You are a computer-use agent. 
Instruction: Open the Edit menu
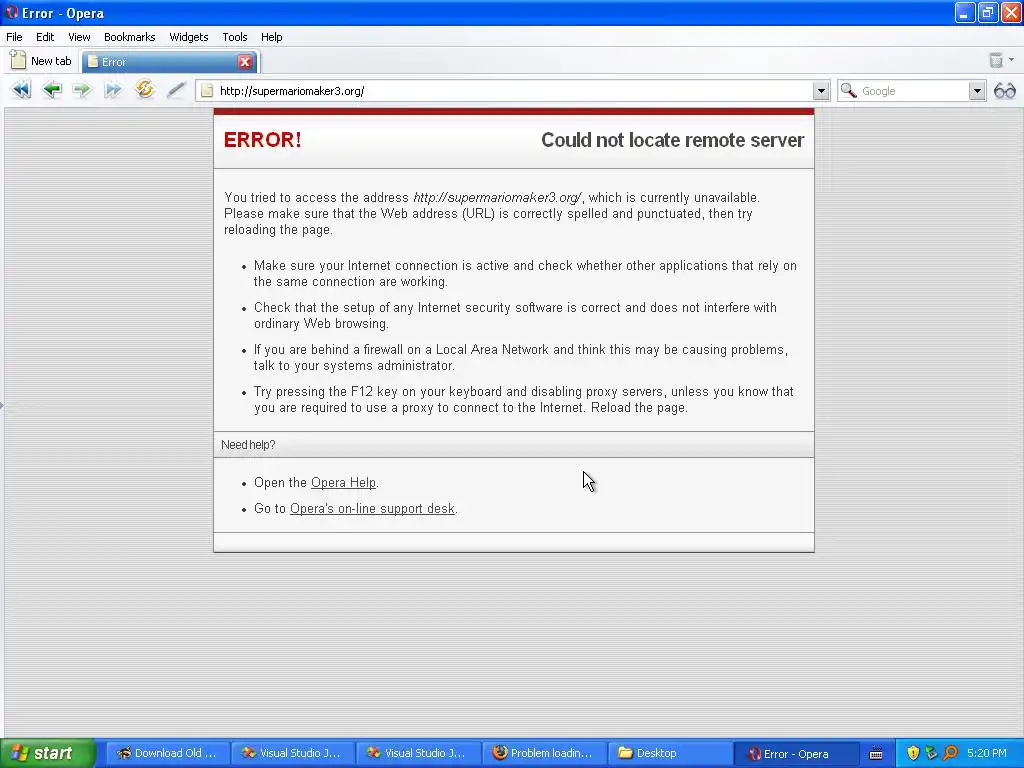point(45,37)
